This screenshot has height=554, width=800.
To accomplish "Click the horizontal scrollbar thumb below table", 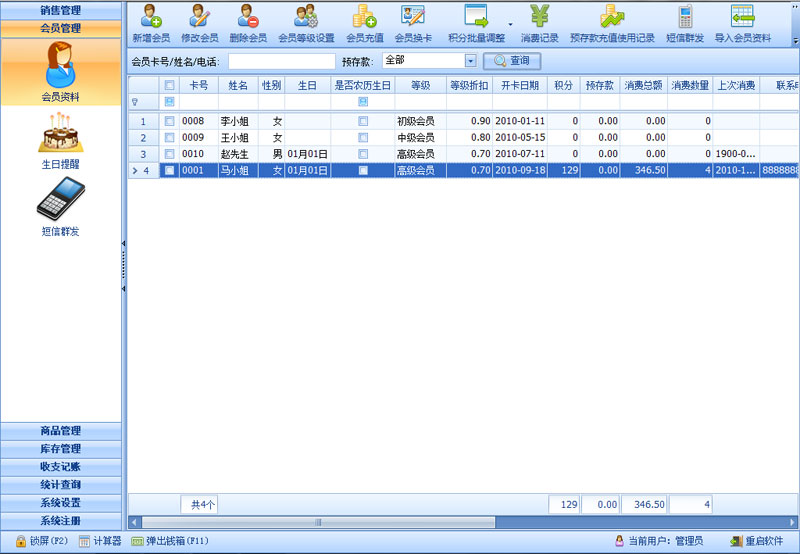I will coord(318,522).
